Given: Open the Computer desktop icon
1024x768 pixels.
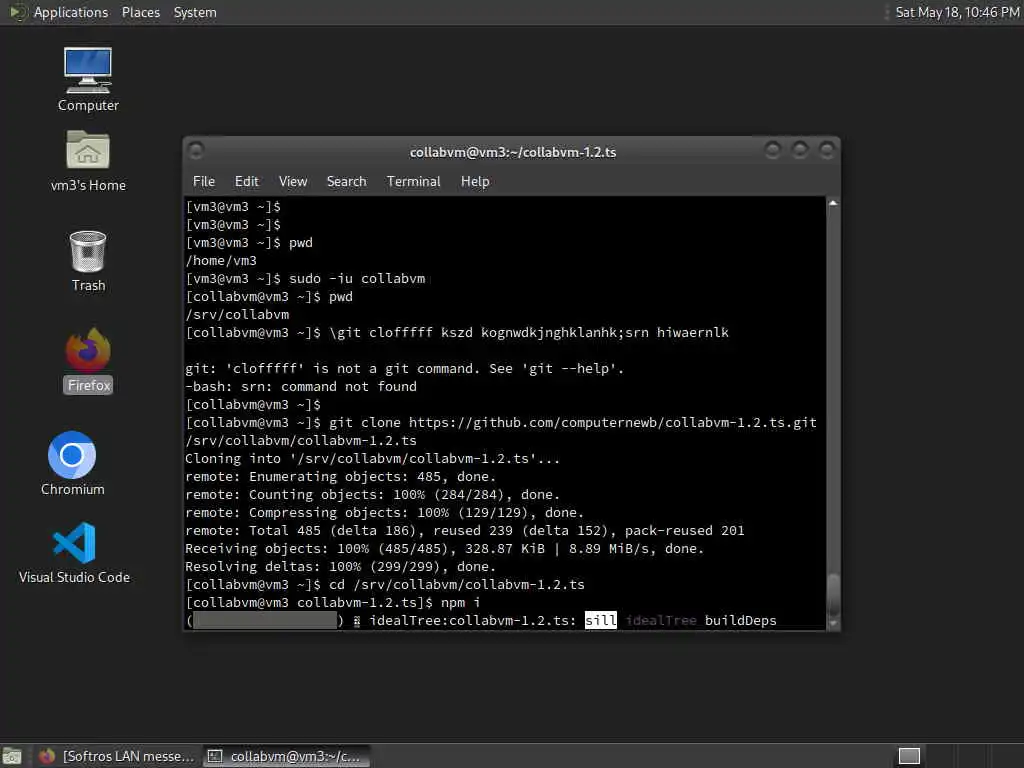Looking at the screenshot, I should [88, 79].
